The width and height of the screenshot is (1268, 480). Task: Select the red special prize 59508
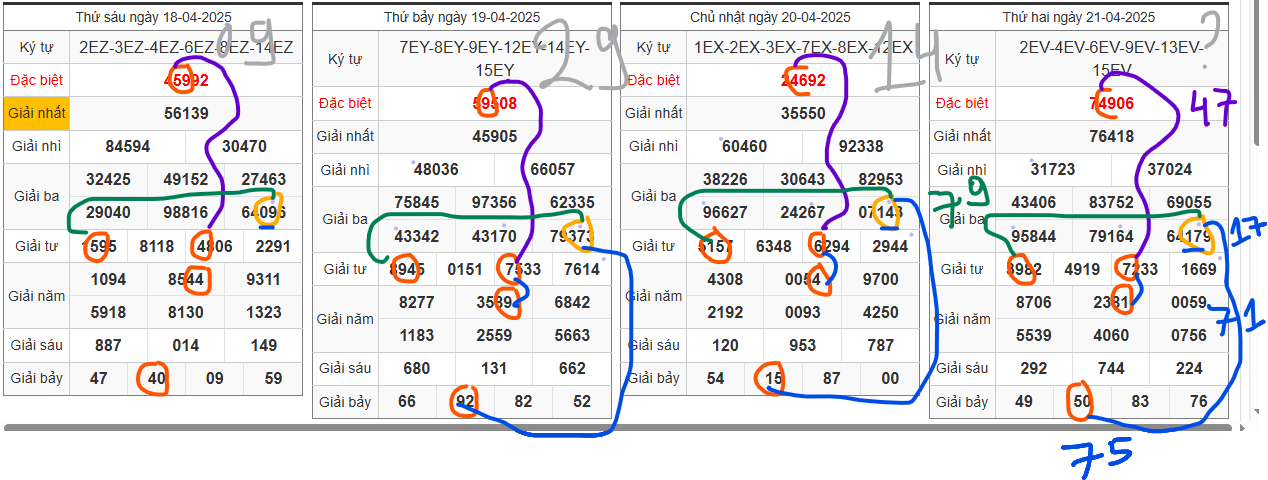tap(494, 103)
